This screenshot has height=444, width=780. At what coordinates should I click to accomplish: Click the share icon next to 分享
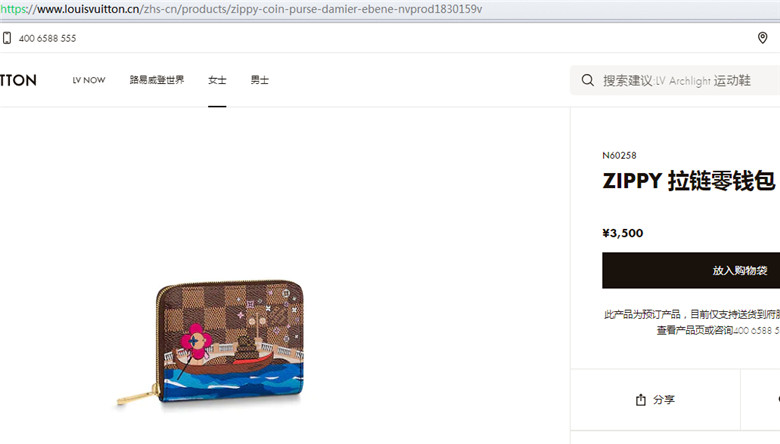click(x=641, y=399)
